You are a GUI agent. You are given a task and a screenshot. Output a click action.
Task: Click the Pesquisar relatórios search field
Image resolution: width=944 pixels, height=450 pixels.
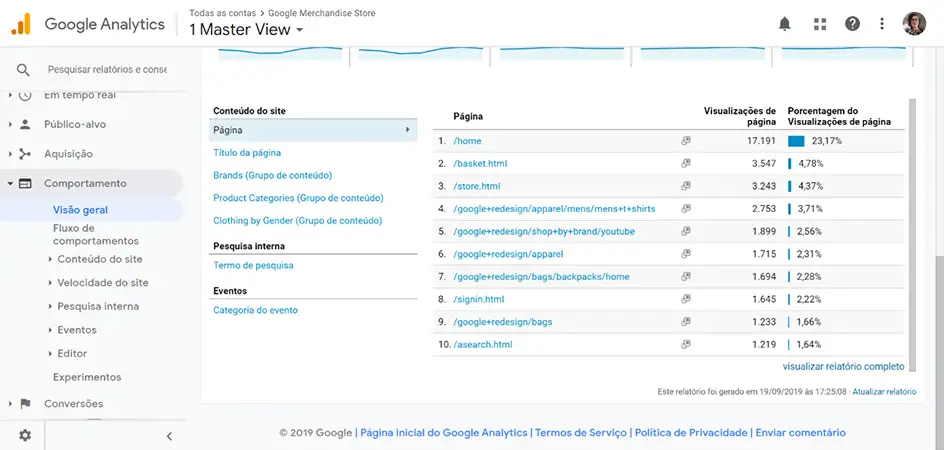107,70
